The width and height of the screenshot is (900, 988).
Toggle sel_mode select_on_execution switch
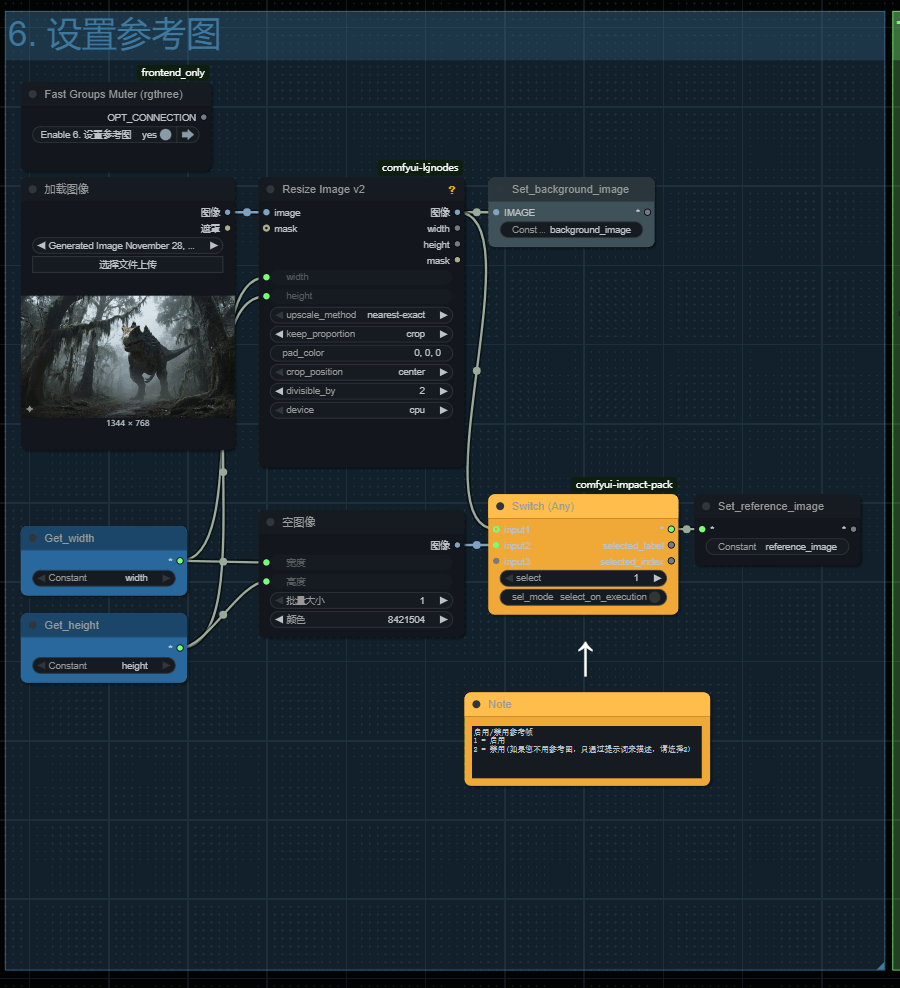654,597
